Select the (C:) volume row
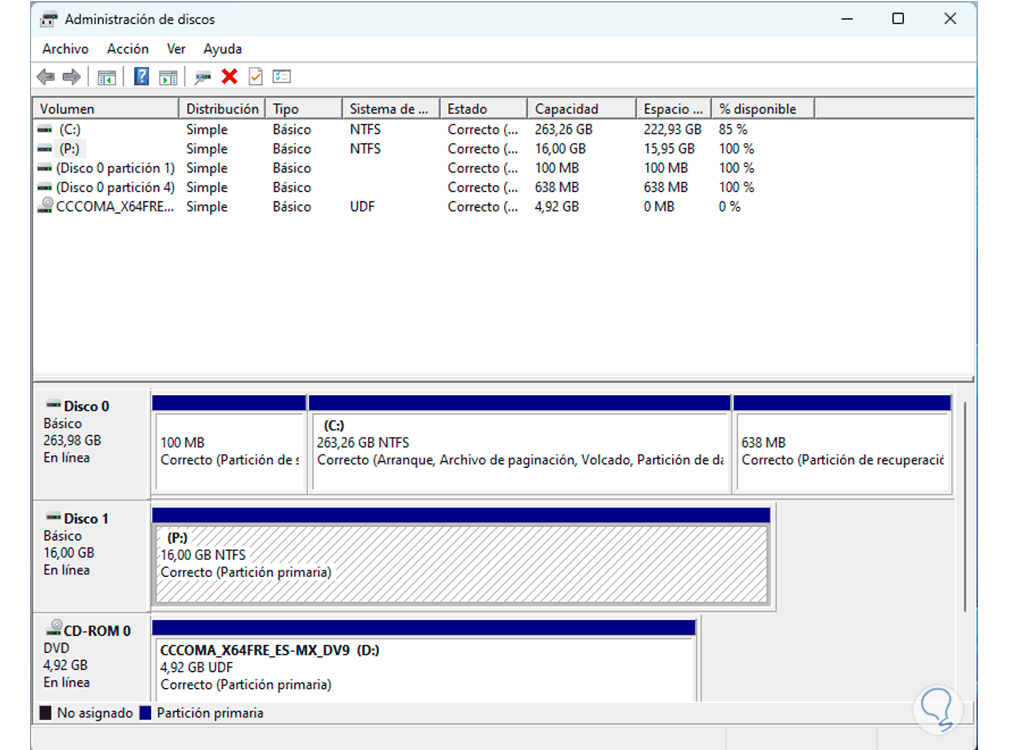The height and width of the screenshot is (750, 1014). [x=424, y=129]
